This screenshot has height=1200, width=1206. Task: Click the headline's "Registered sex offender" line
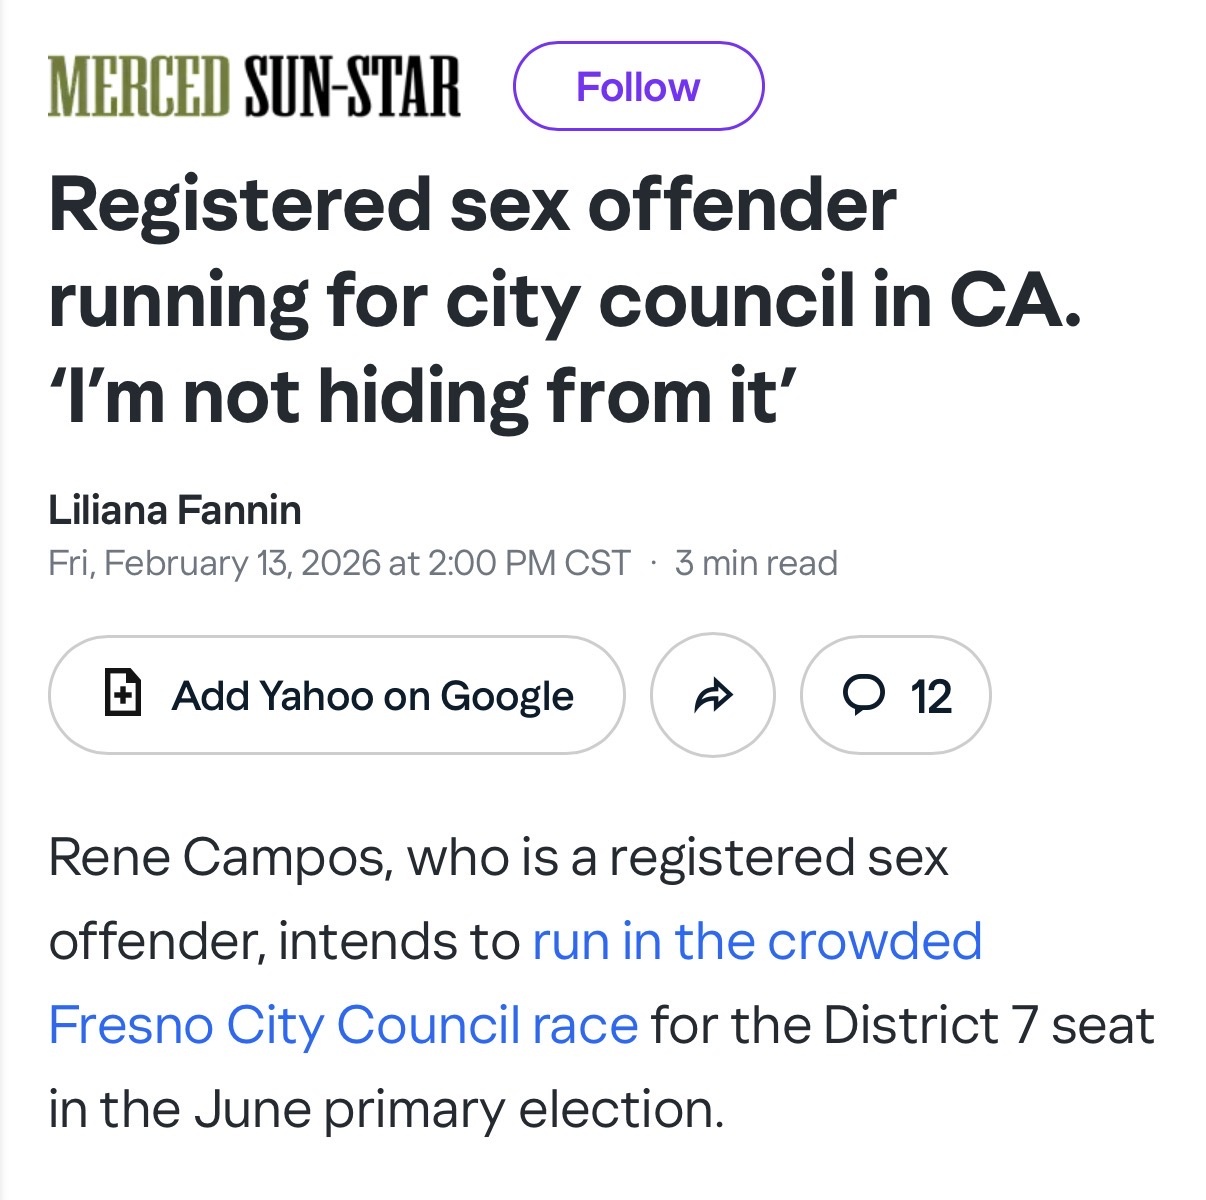[472, 205]
